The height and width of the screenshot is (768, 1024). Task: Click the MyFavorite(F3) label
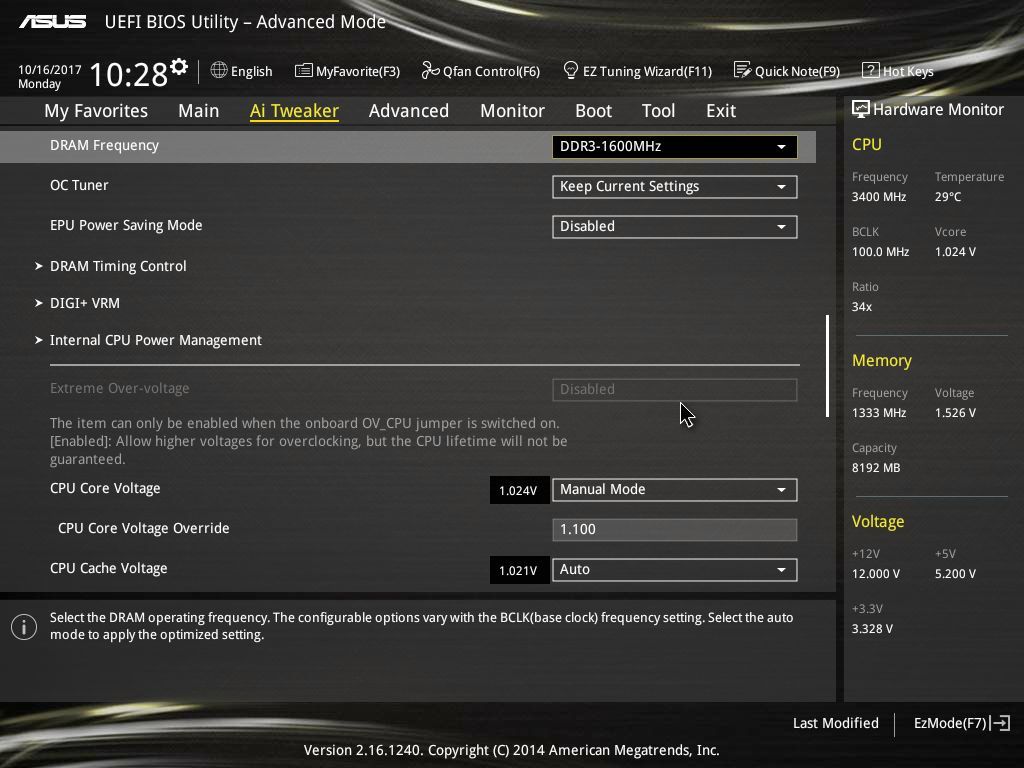pos(358,71)
